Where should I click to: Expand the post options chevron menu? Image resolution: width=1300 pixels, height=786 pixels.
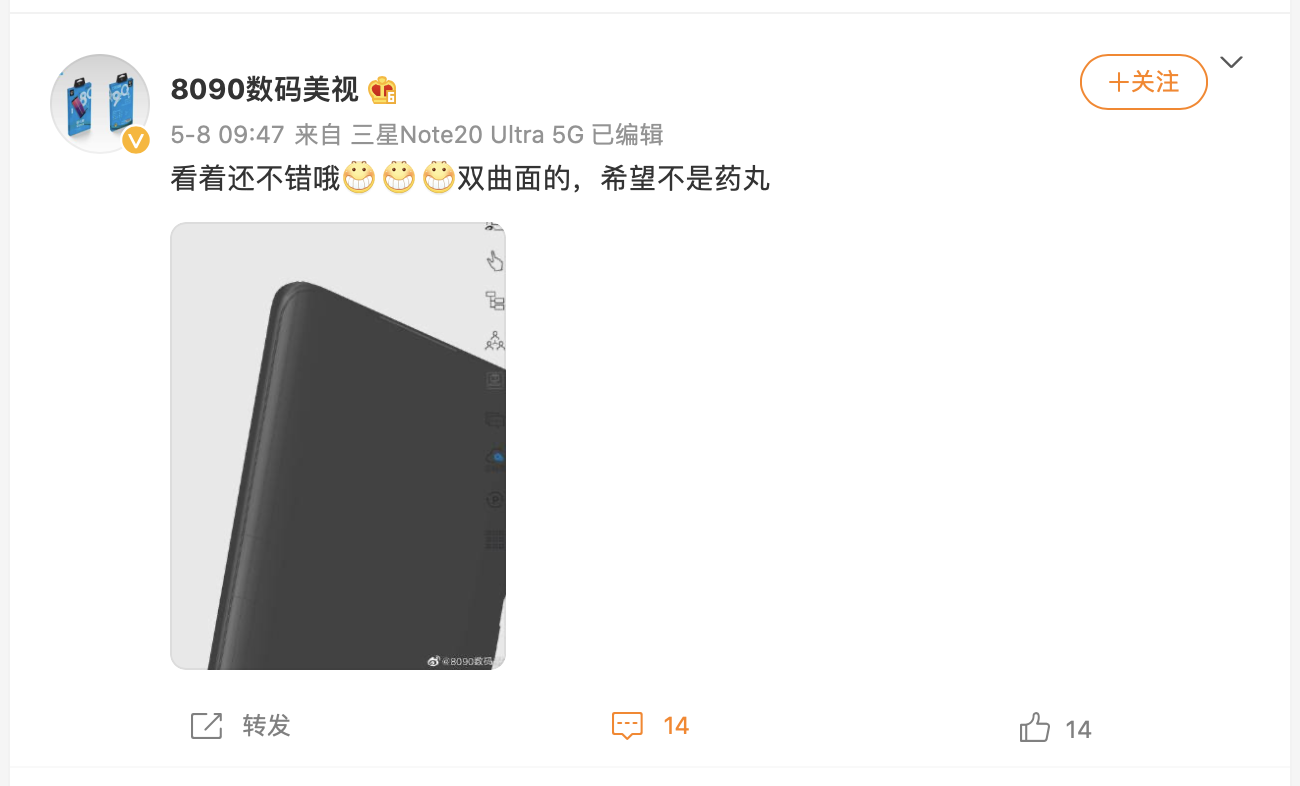1232,63
